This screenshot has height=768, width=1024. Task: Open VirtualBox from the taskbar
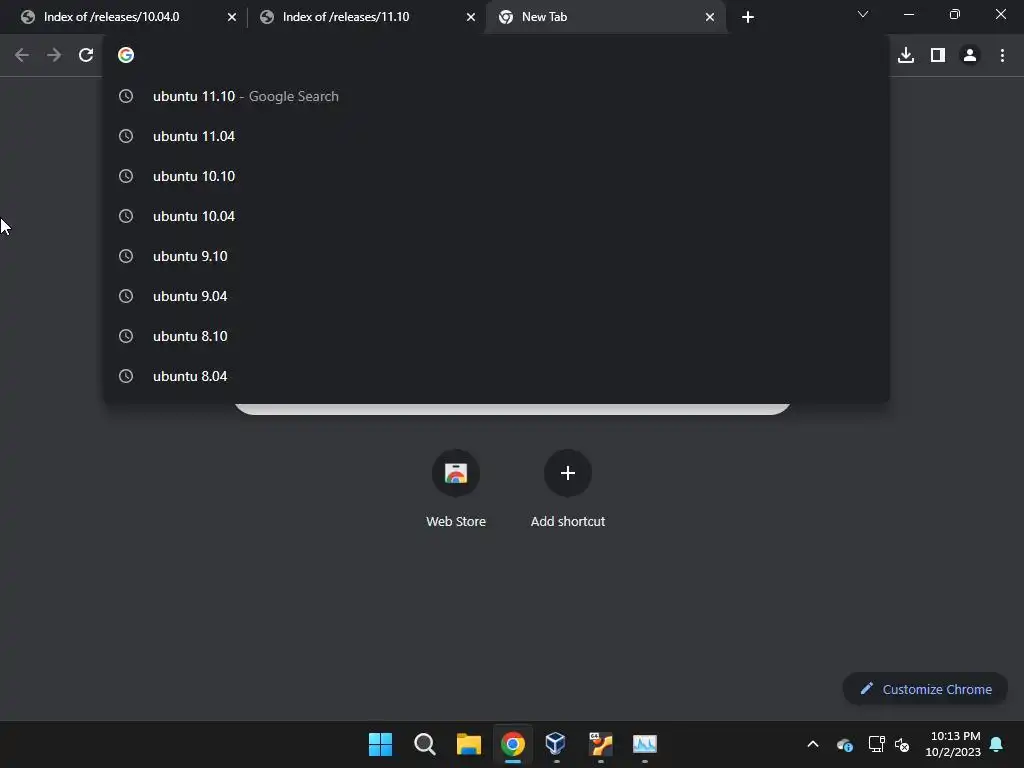pyautogui.click(x=556, y=744)
